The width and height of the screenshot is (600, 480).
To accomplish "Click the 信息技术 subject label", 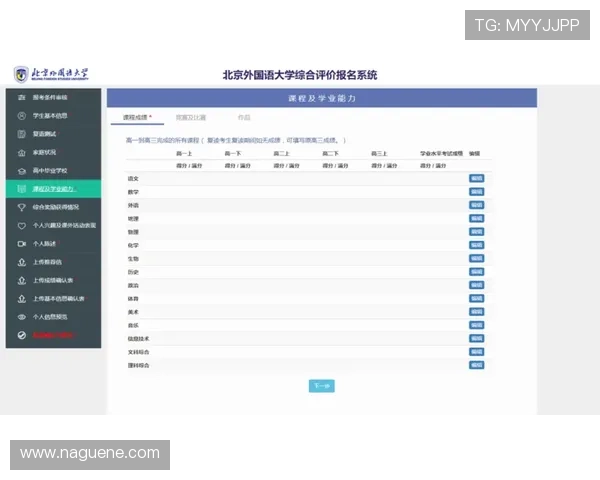I will point(139,339).
